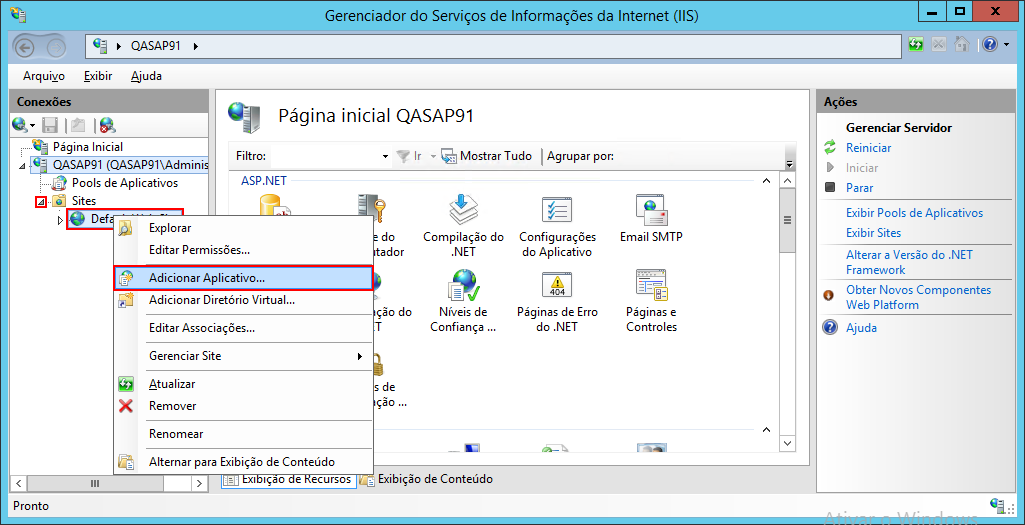Screen dimensions: 1025x525
Task: Click the Reiniciar link in Ações
Action: coord(868,148)
